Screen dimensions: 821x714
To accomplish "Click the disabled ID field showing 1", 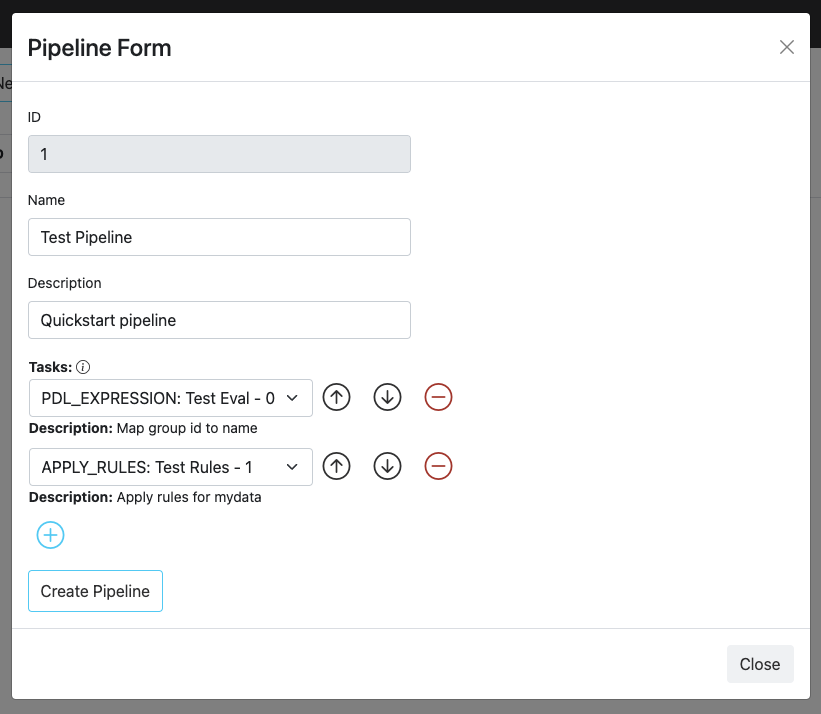I will pos(219,154).
